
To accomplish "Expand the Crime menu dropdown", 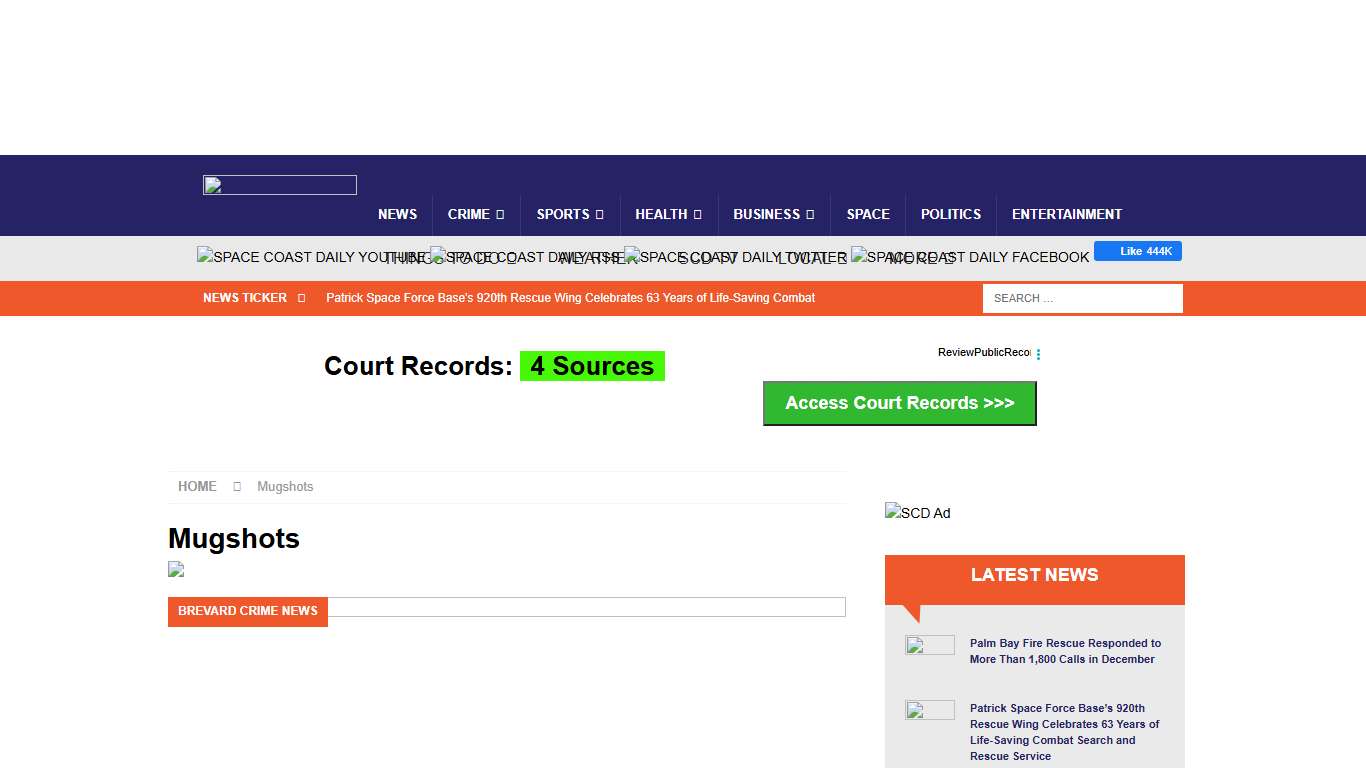I will (x=475, y=214).
